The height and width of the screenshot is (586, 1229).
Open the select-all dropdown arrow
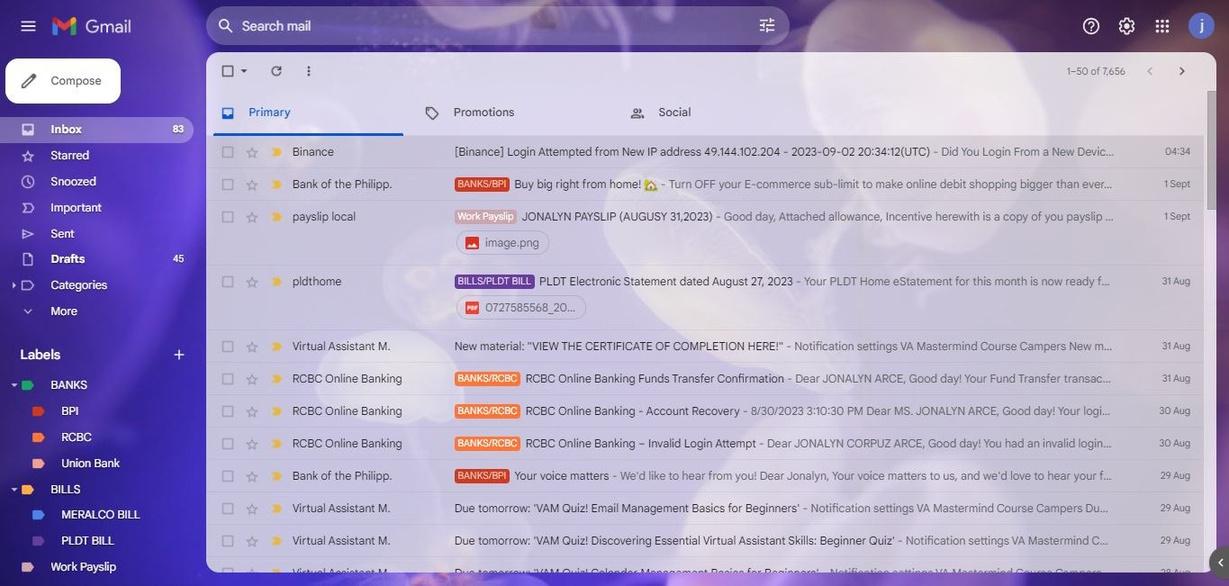(244, 71)
